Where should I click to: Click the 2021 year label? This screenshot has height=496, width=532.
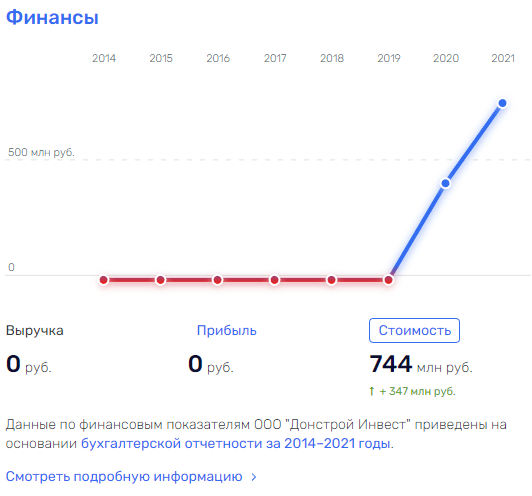503,58
